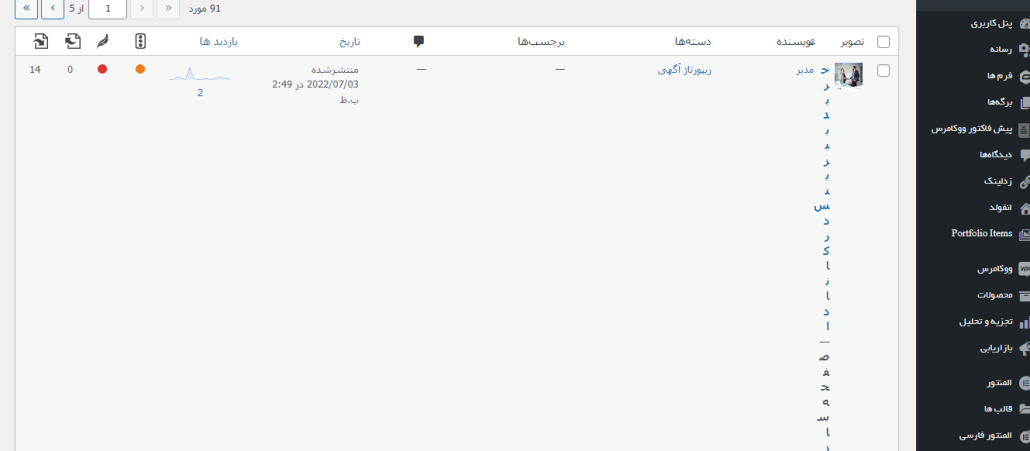This screenshot has width=1030, height=451.
Task: Click the انفولد house icon
Action: coord(1024,208)
